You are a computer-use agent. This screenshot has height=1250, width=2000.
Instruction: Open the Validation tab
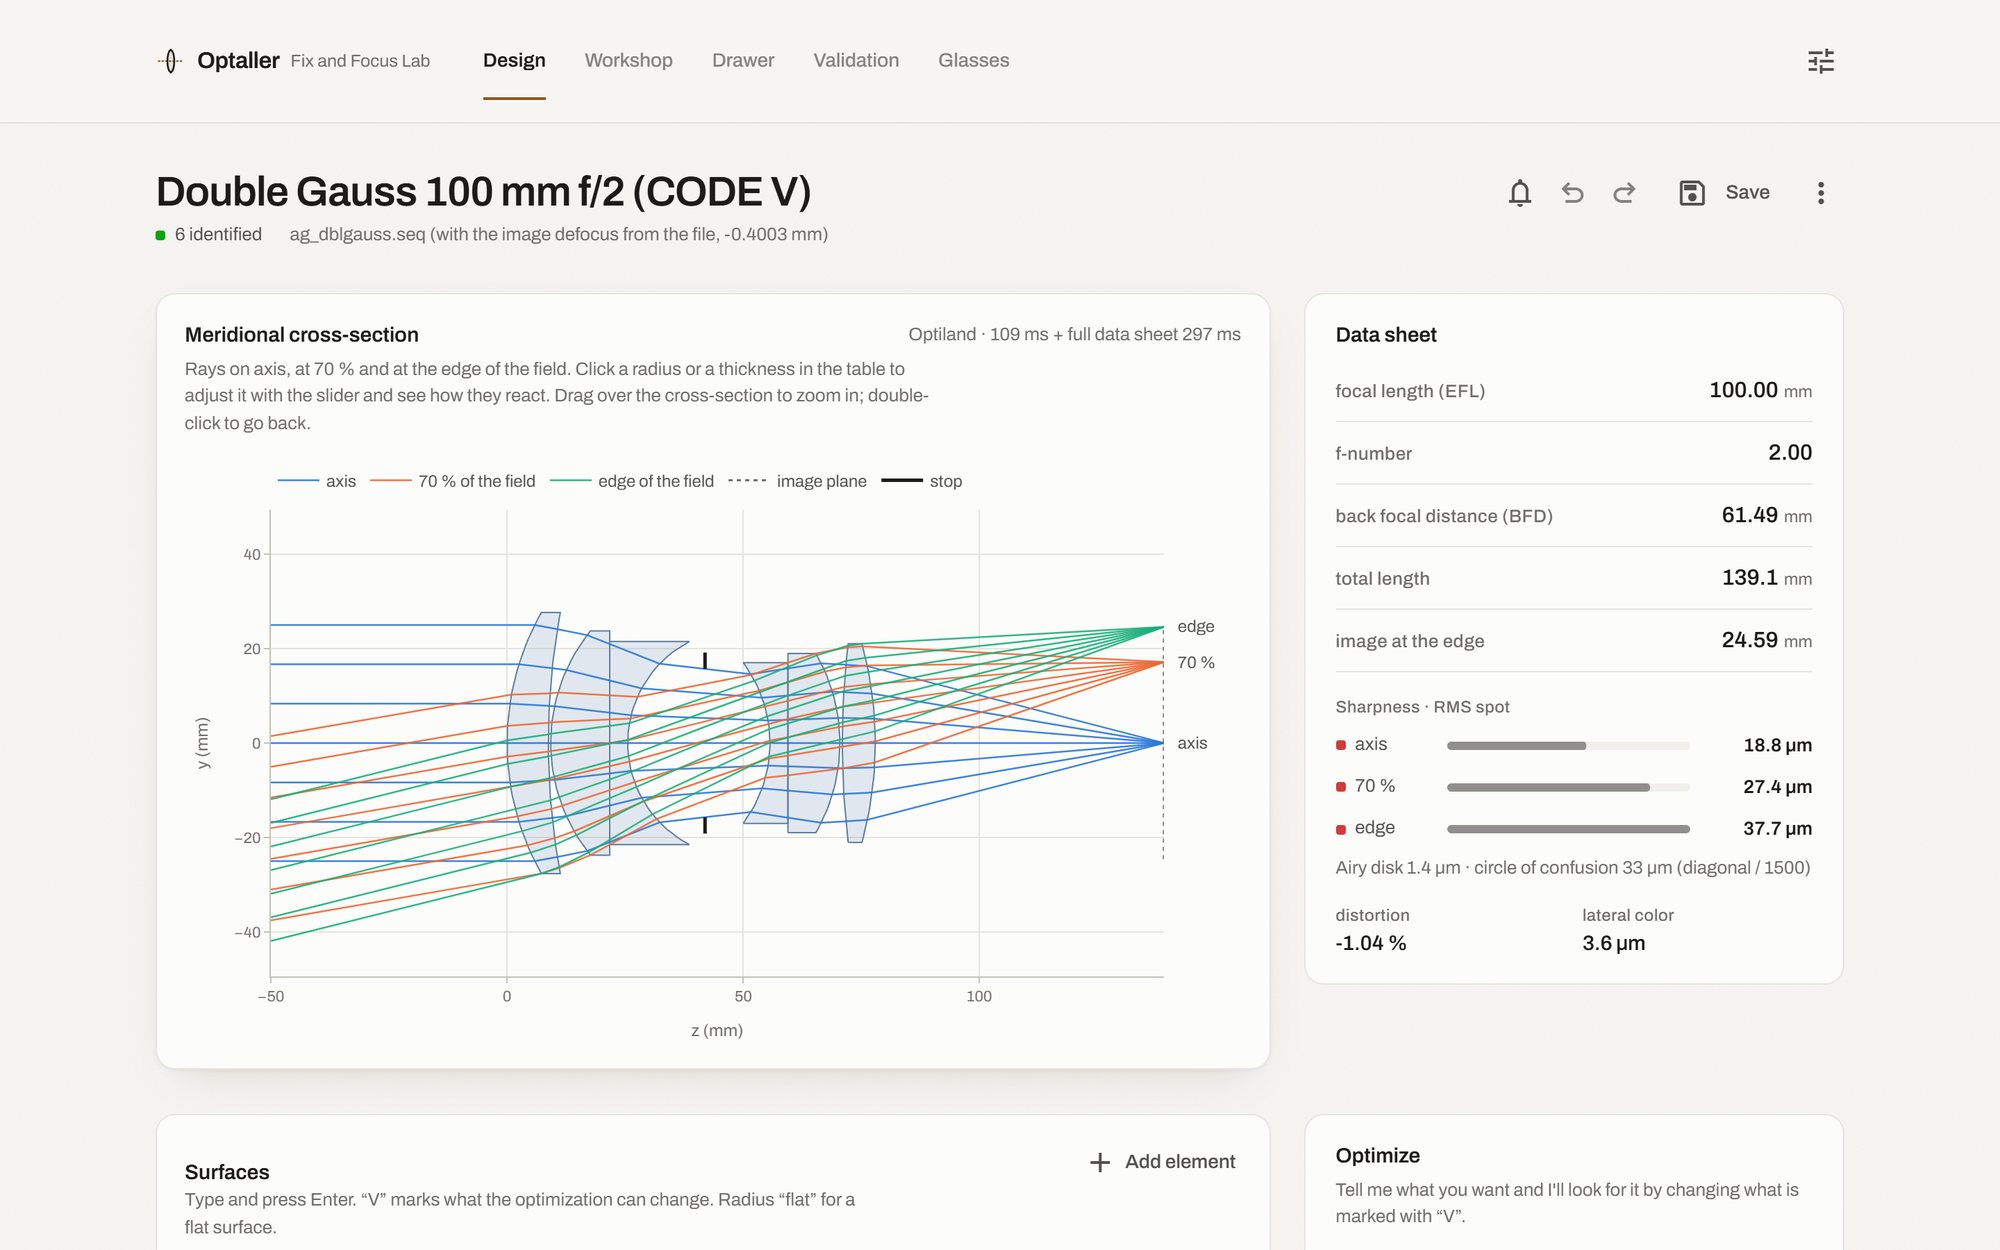(x=856, y=60)
